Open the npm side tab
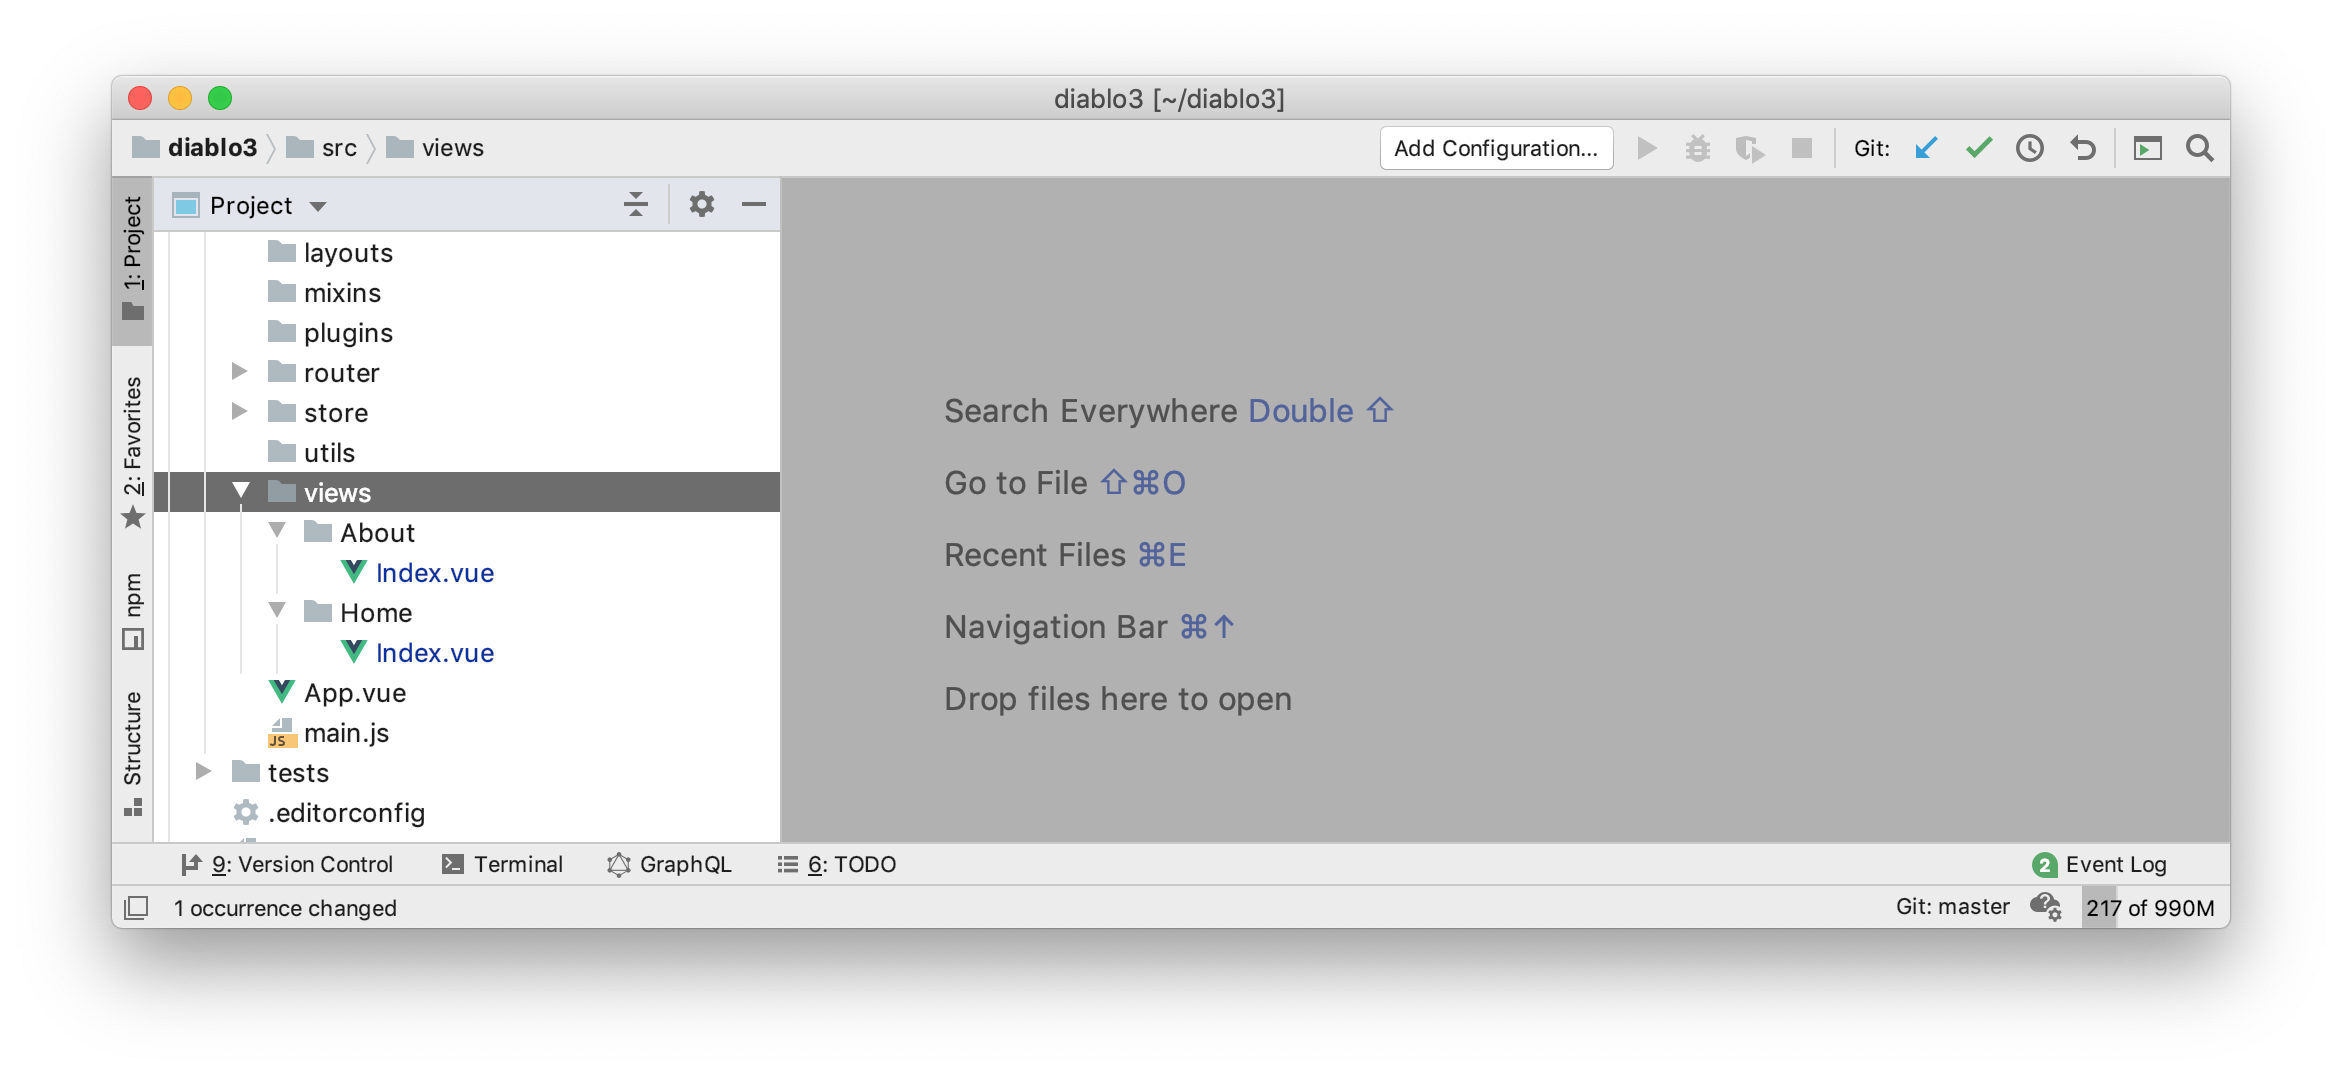 [133, 611]
